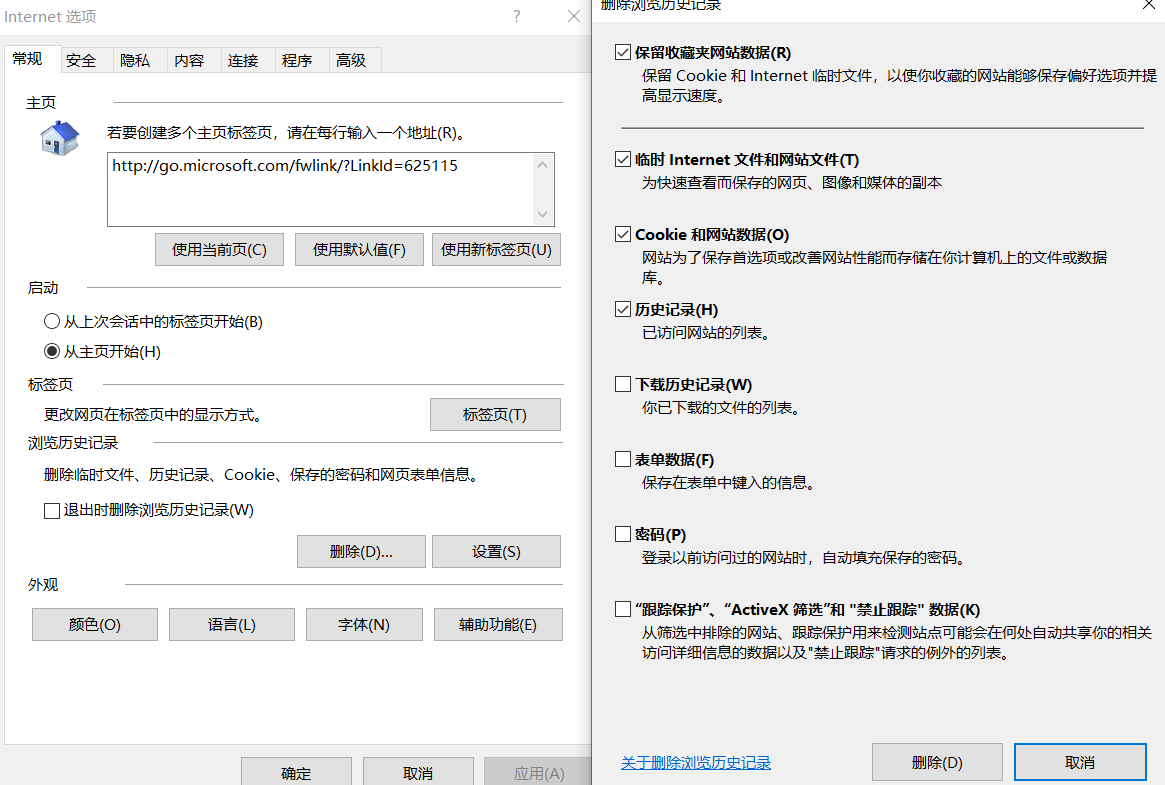
Task: Uncheck 保留收藏夹网站数据 checkbox
Action: point(623,53)
